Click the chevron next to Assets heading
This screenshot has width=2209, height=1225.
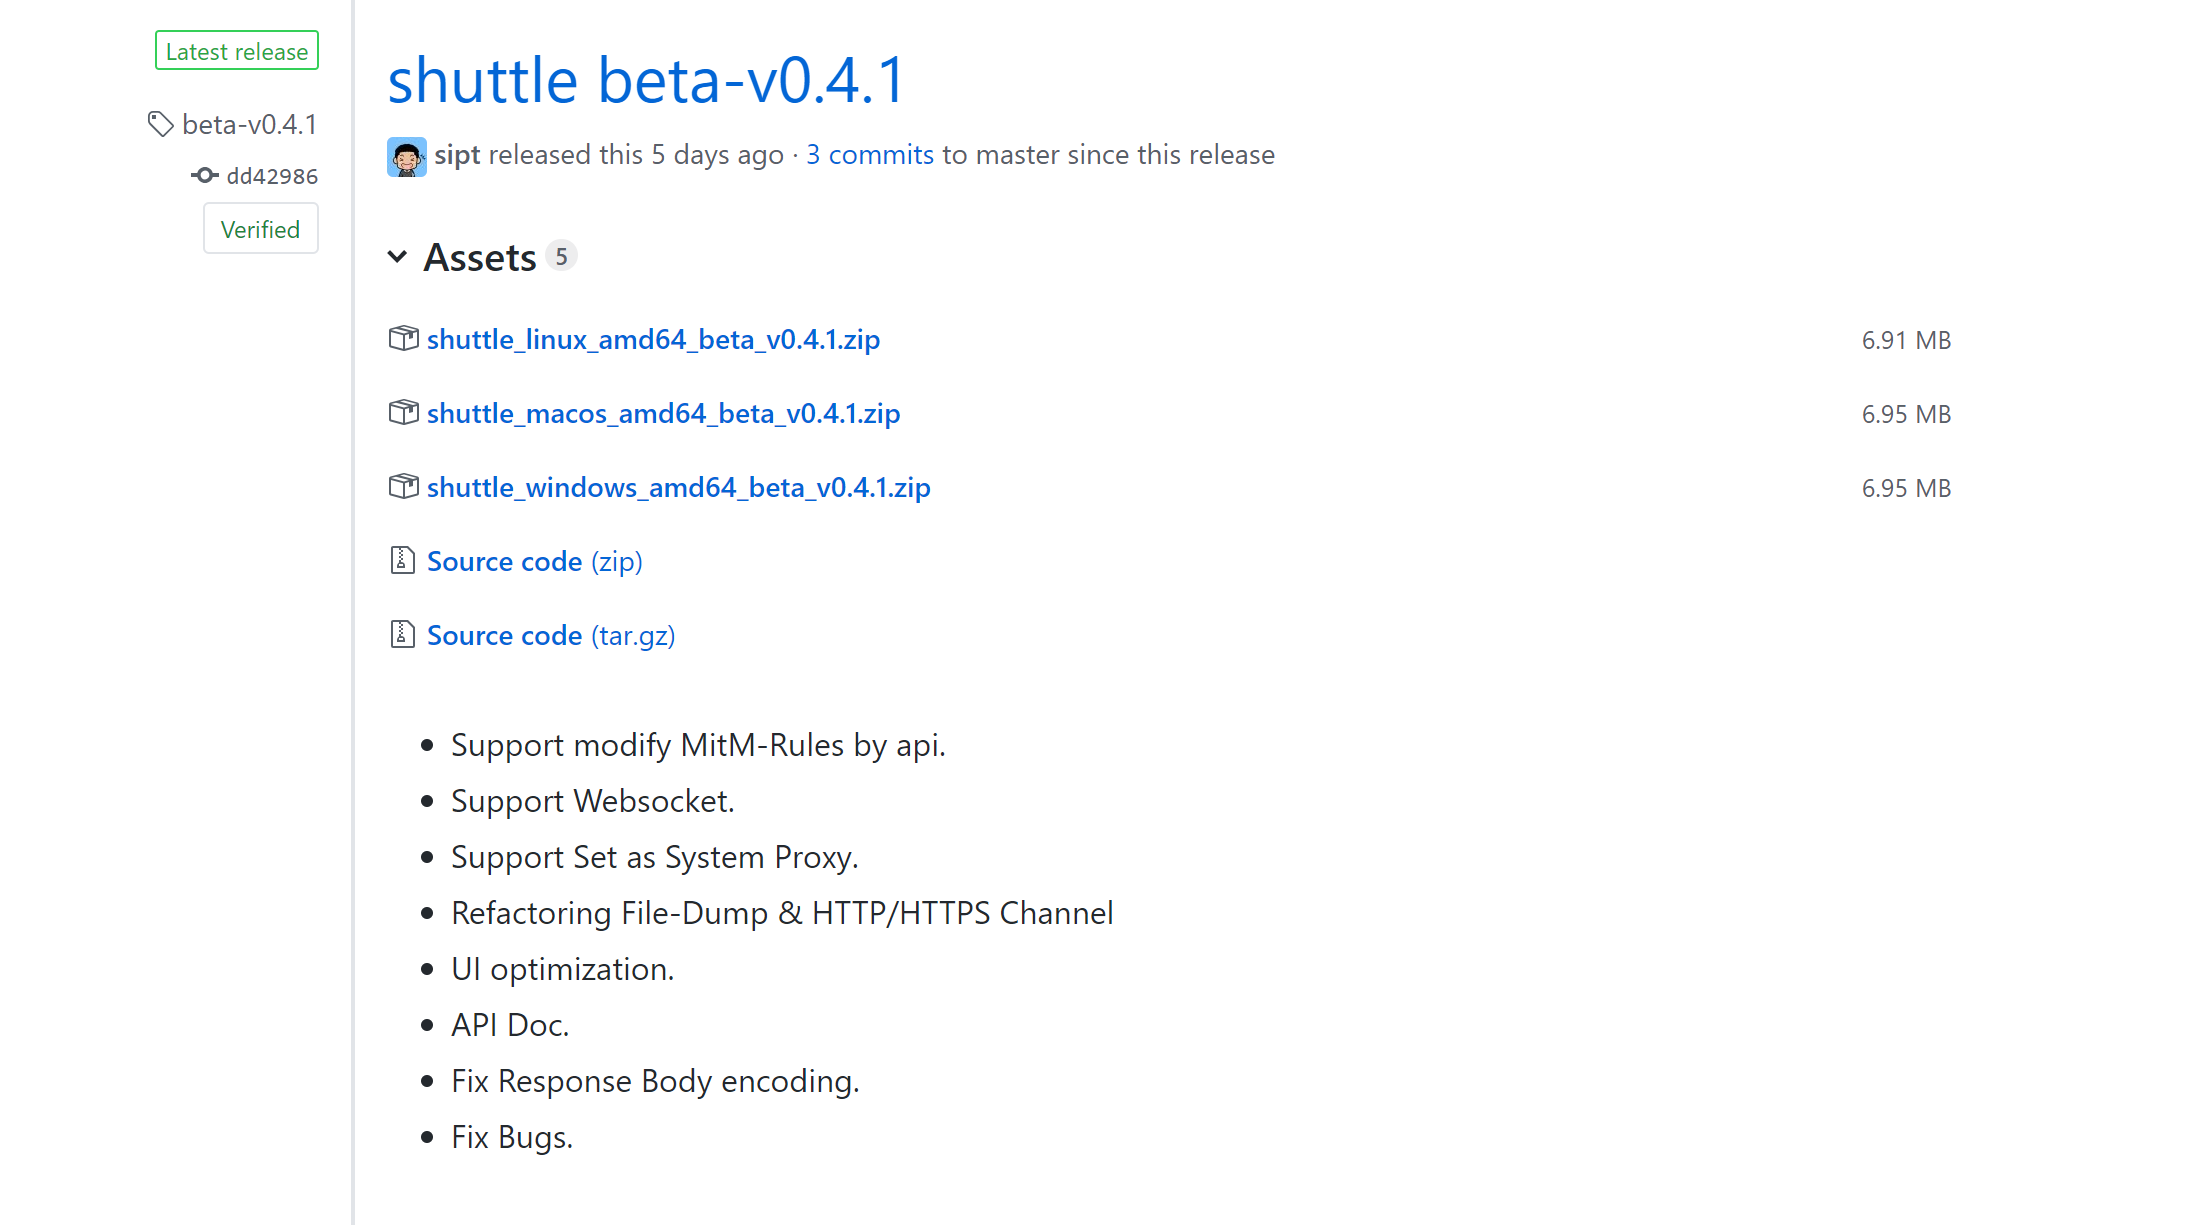[398, 257]
